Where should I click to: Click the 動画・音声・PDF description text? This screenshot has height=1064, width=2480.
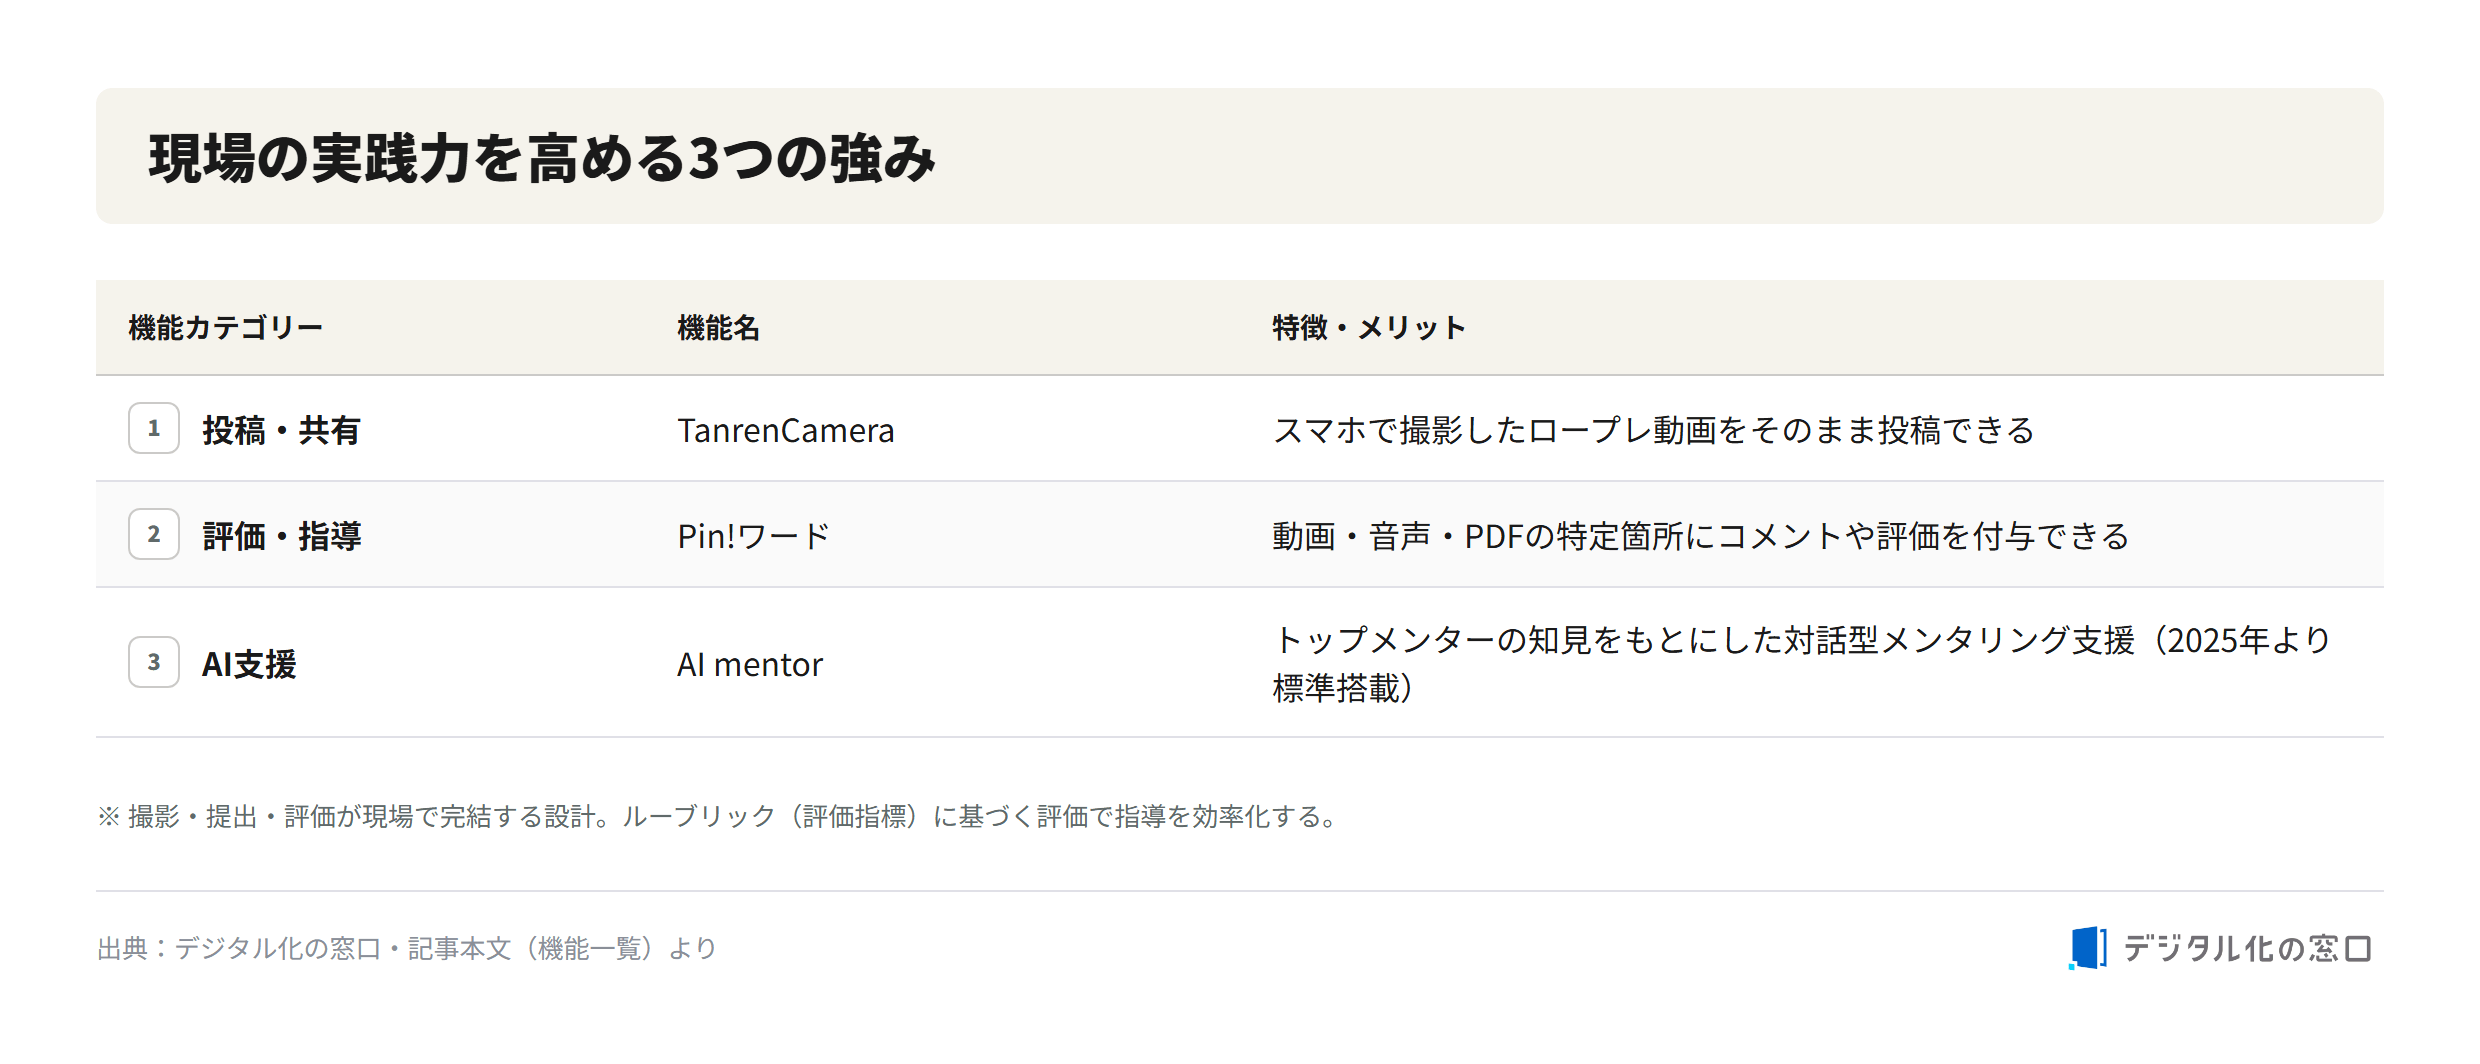pyautogui.click(x=1701, y=536)
